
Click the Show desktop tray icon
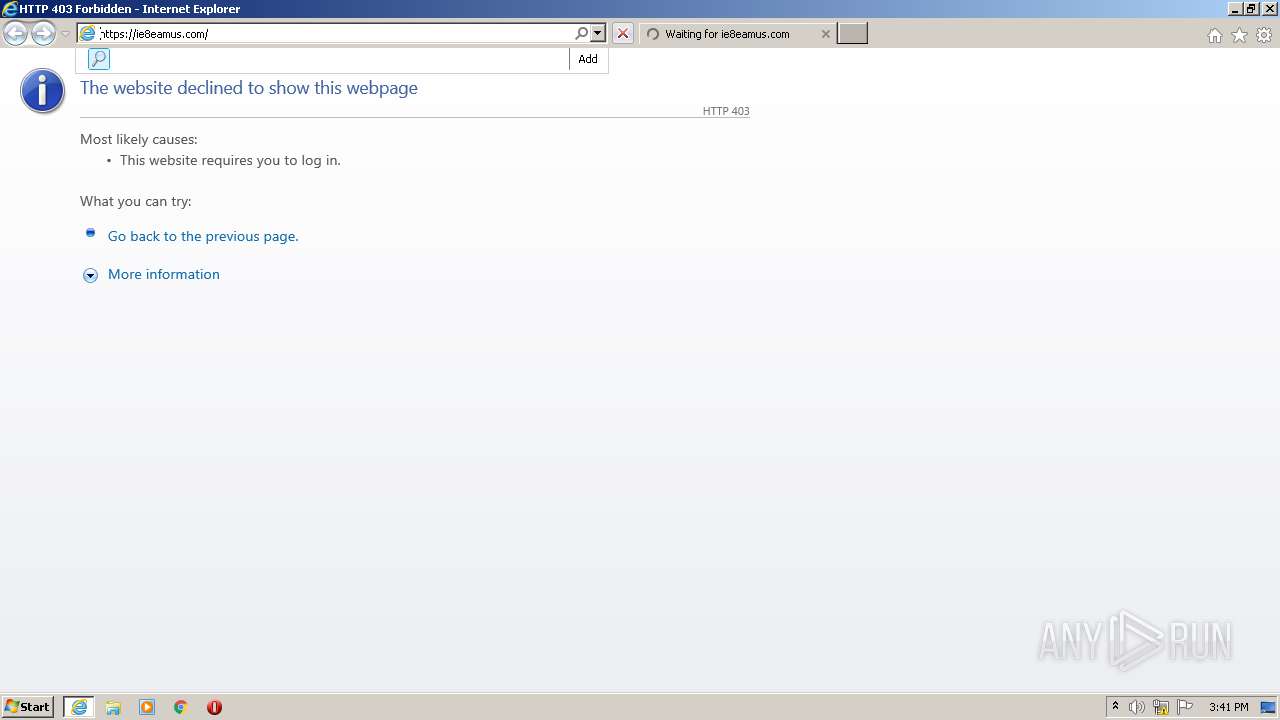click(x=1268, y=707)
